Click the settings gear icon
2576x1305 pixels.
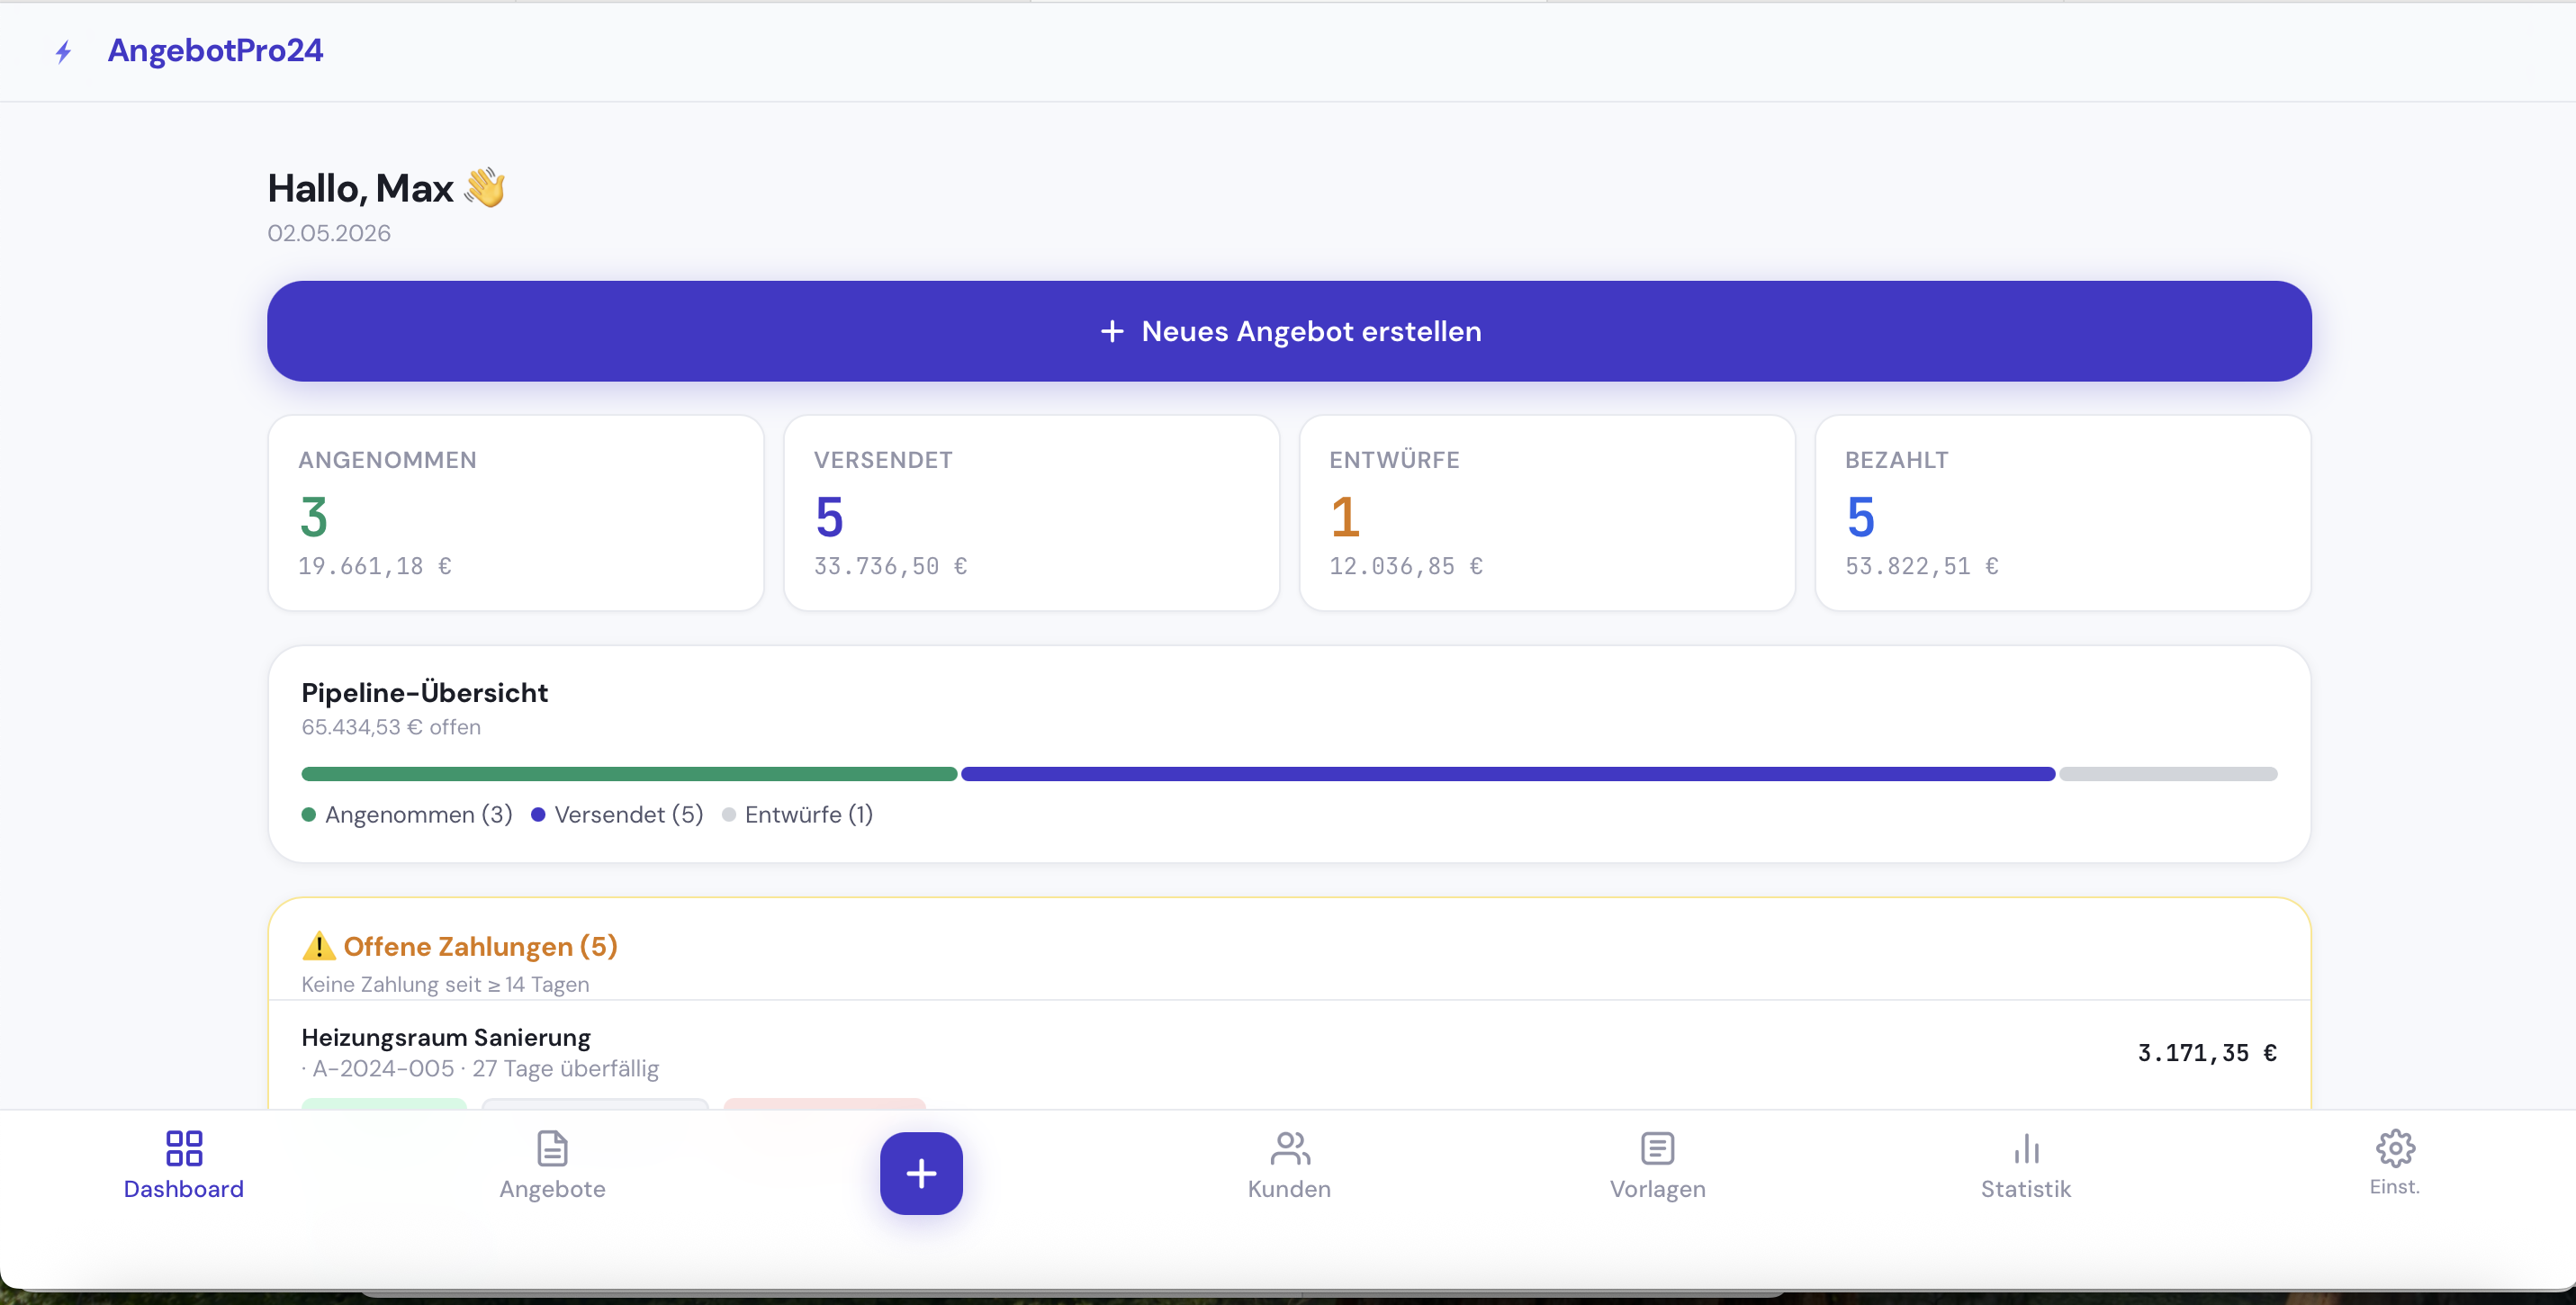(x=2395, y=1148)
